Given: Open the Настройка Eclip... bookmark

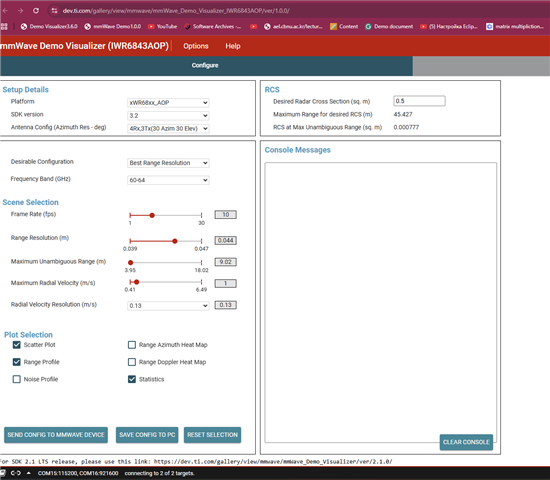Looking at the screenshot, I should [x=449, y=26].
